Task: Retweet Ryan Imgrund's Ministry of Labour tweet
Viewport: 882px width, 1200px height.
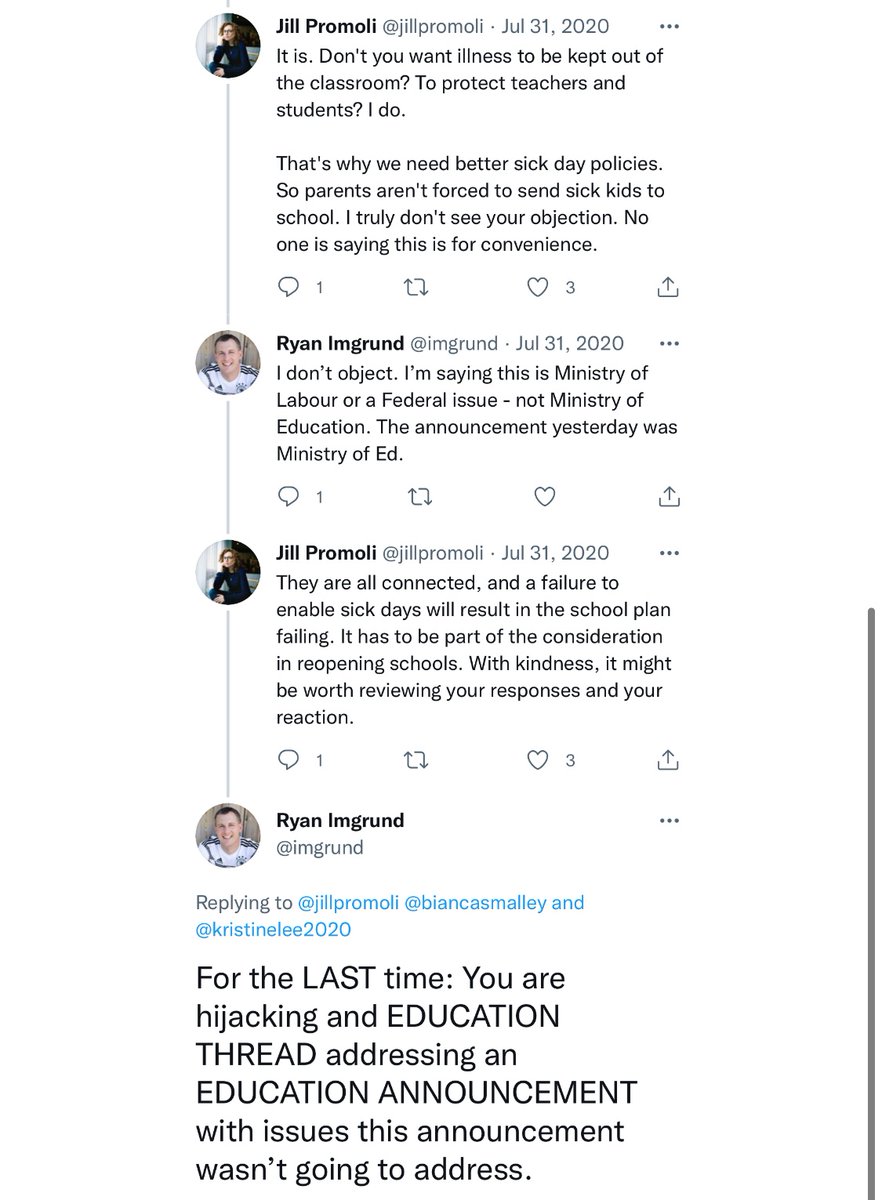Action: coord(415,496)
